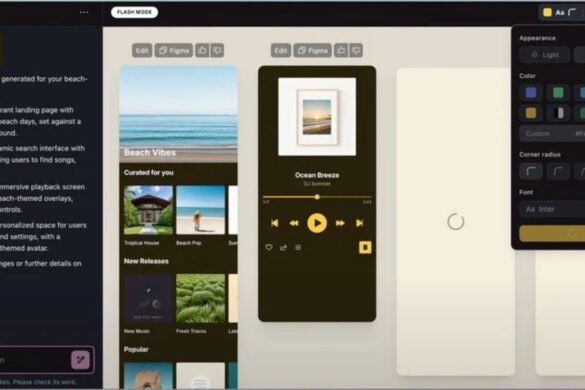Pick the gold color swatch
Screen dimensions: 585x390
531,113
